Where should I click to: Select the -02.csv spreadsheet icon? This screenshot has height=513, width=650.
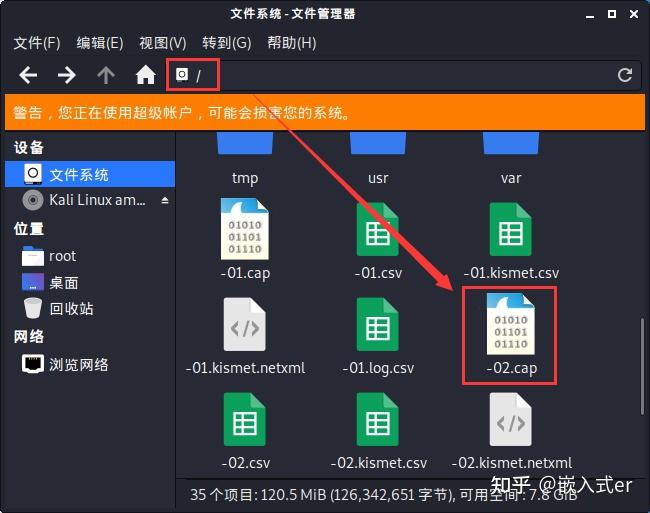[245, 419]
